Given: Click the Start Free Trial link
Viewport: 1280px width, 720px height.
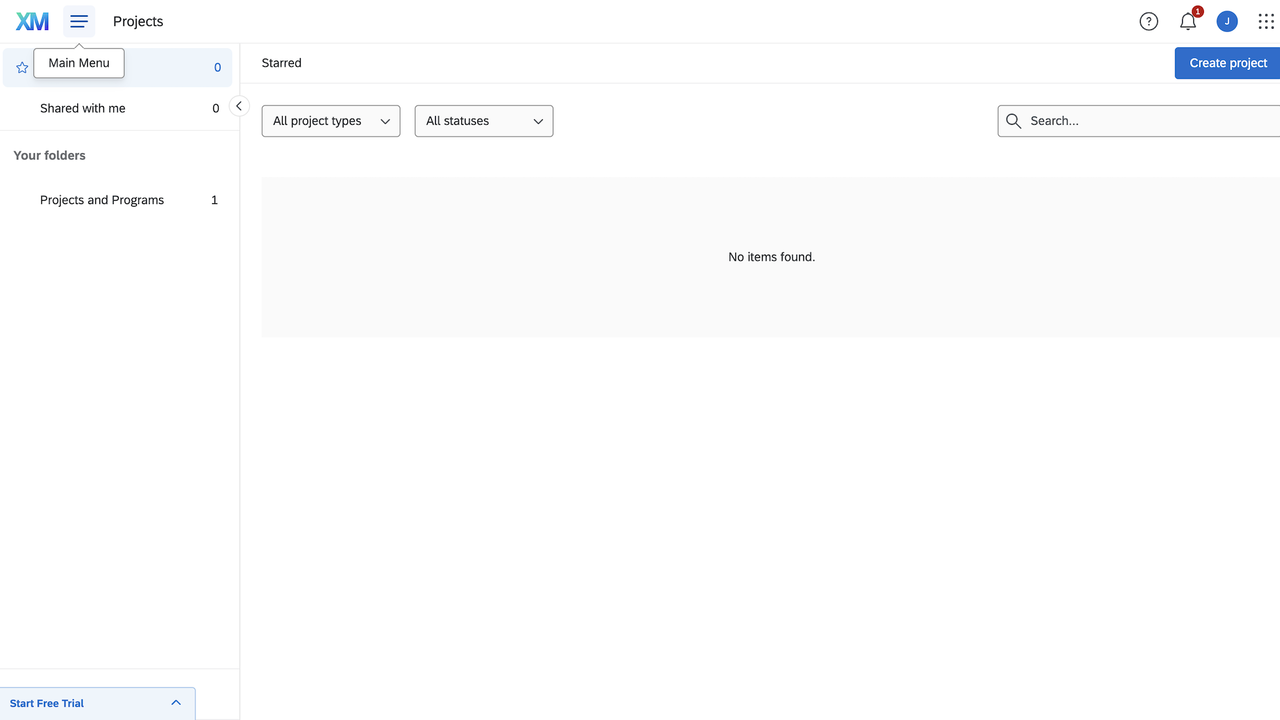Looking at the screenshot, I should pos(47,704).
